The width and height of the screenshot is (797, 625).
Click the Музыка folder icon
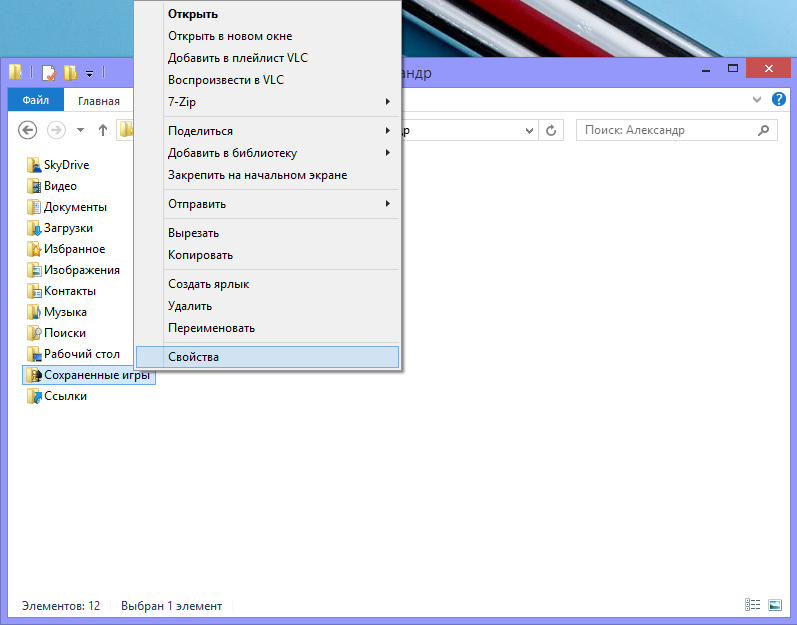34,312
